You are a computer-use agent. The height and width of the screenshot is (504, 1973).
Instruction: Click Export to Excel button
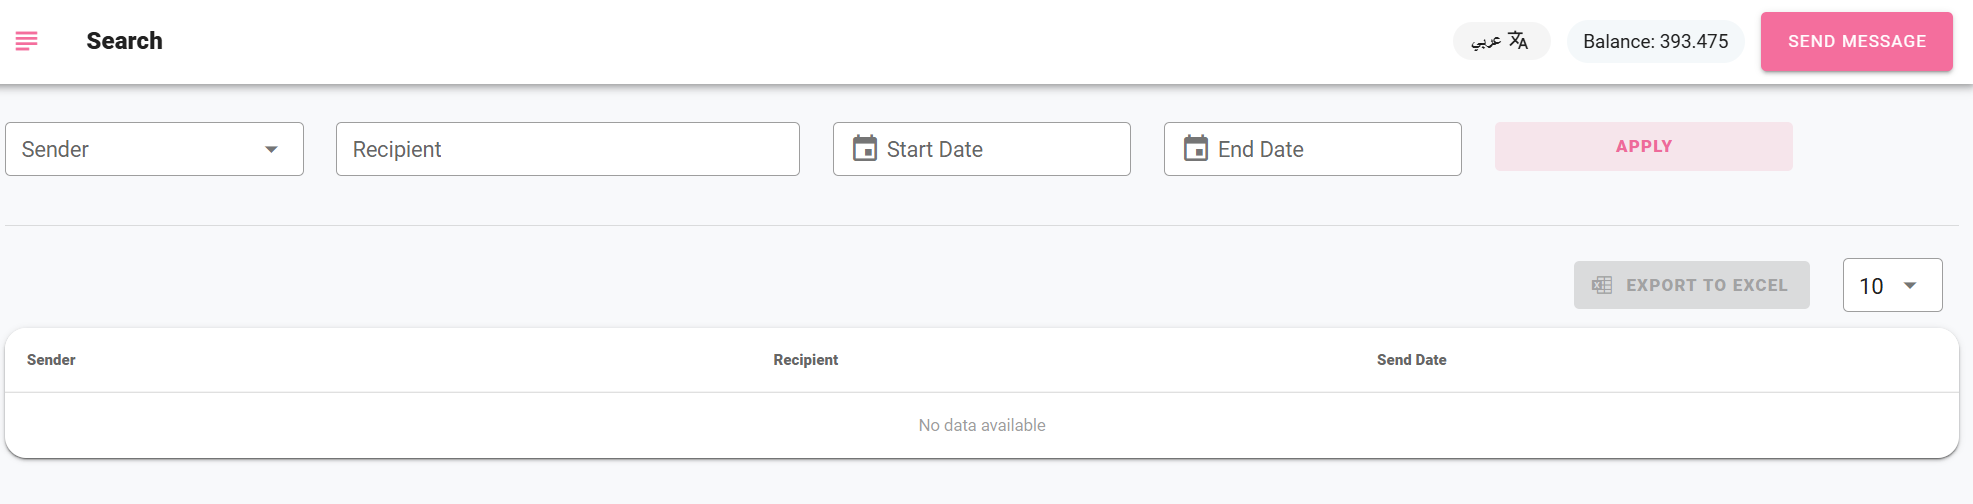click(1692, 285)
